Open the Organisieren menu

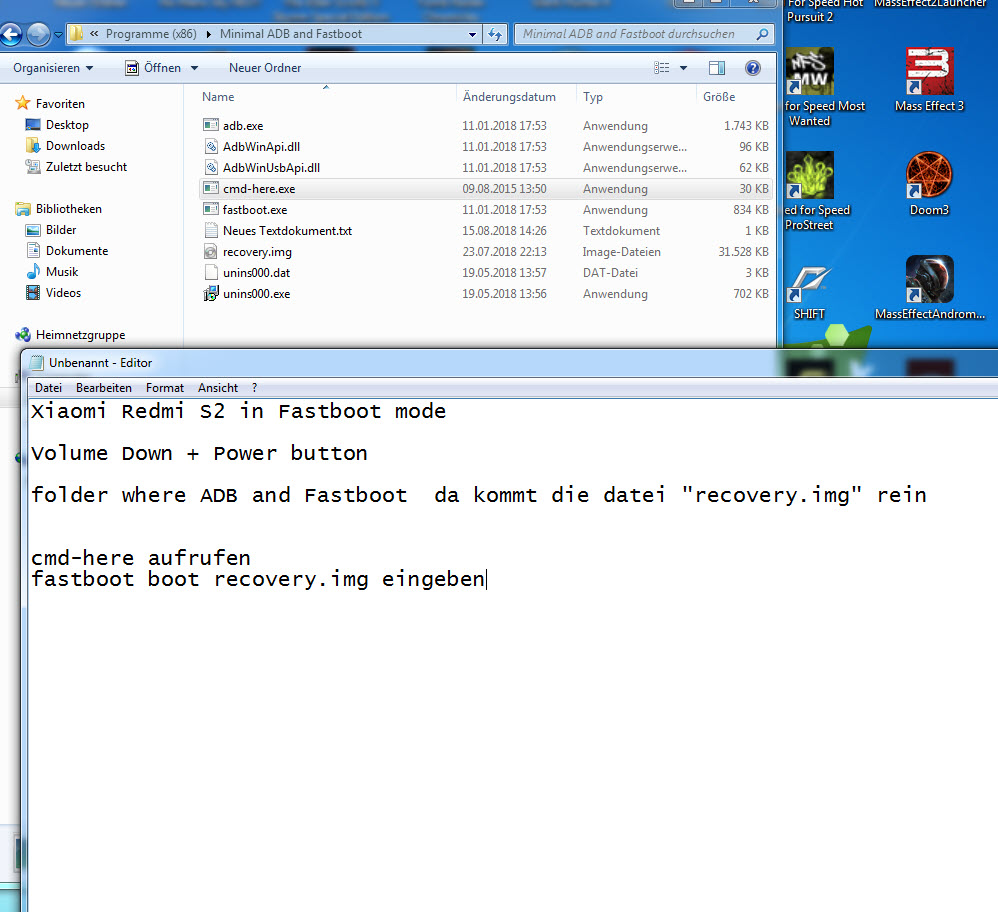coord(53,68)
